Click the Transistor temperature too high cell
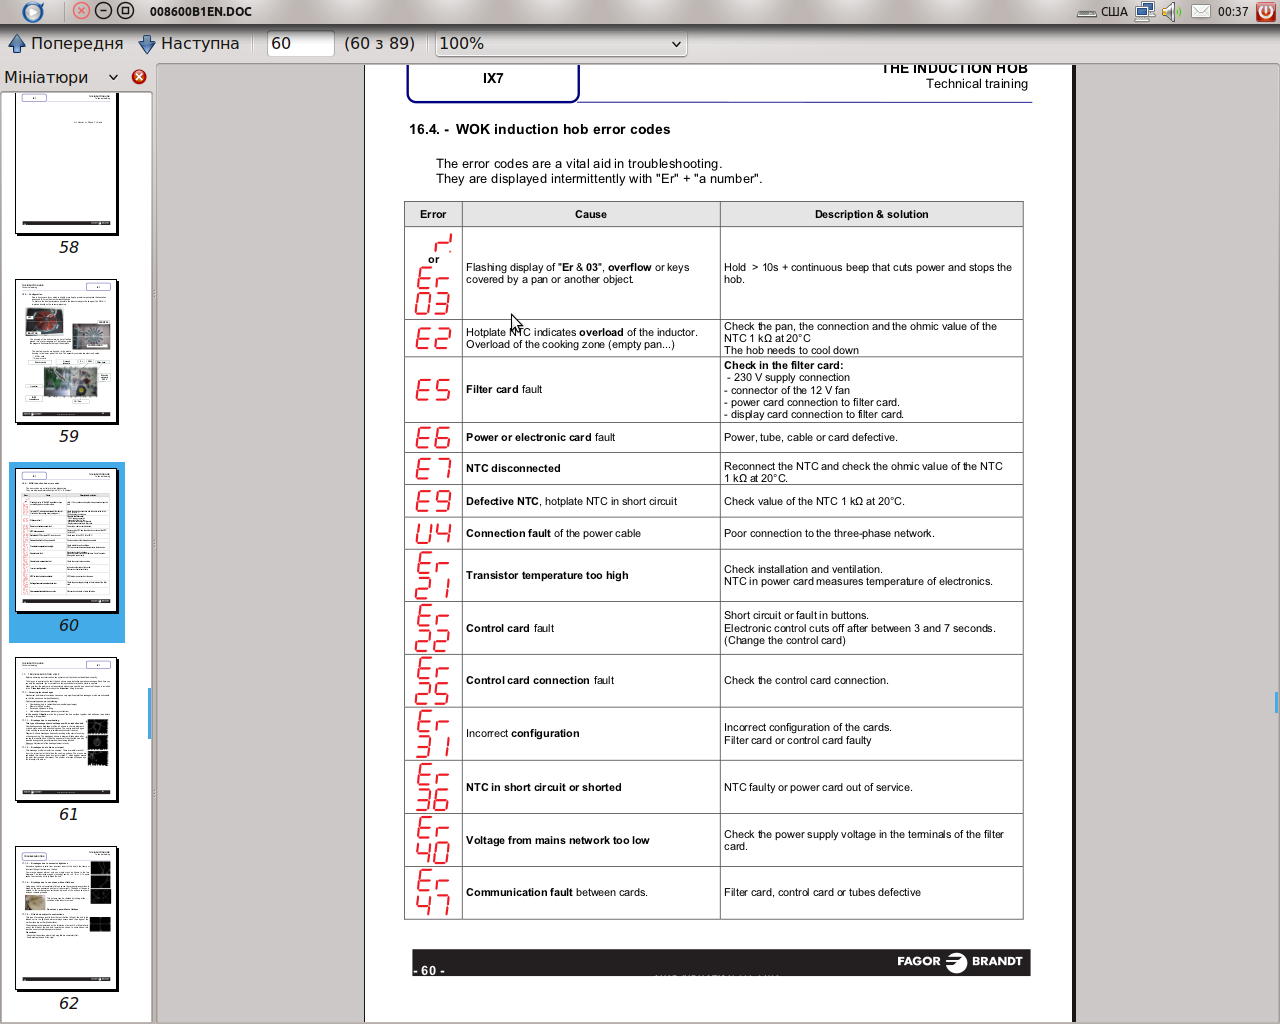 [591, 575]
